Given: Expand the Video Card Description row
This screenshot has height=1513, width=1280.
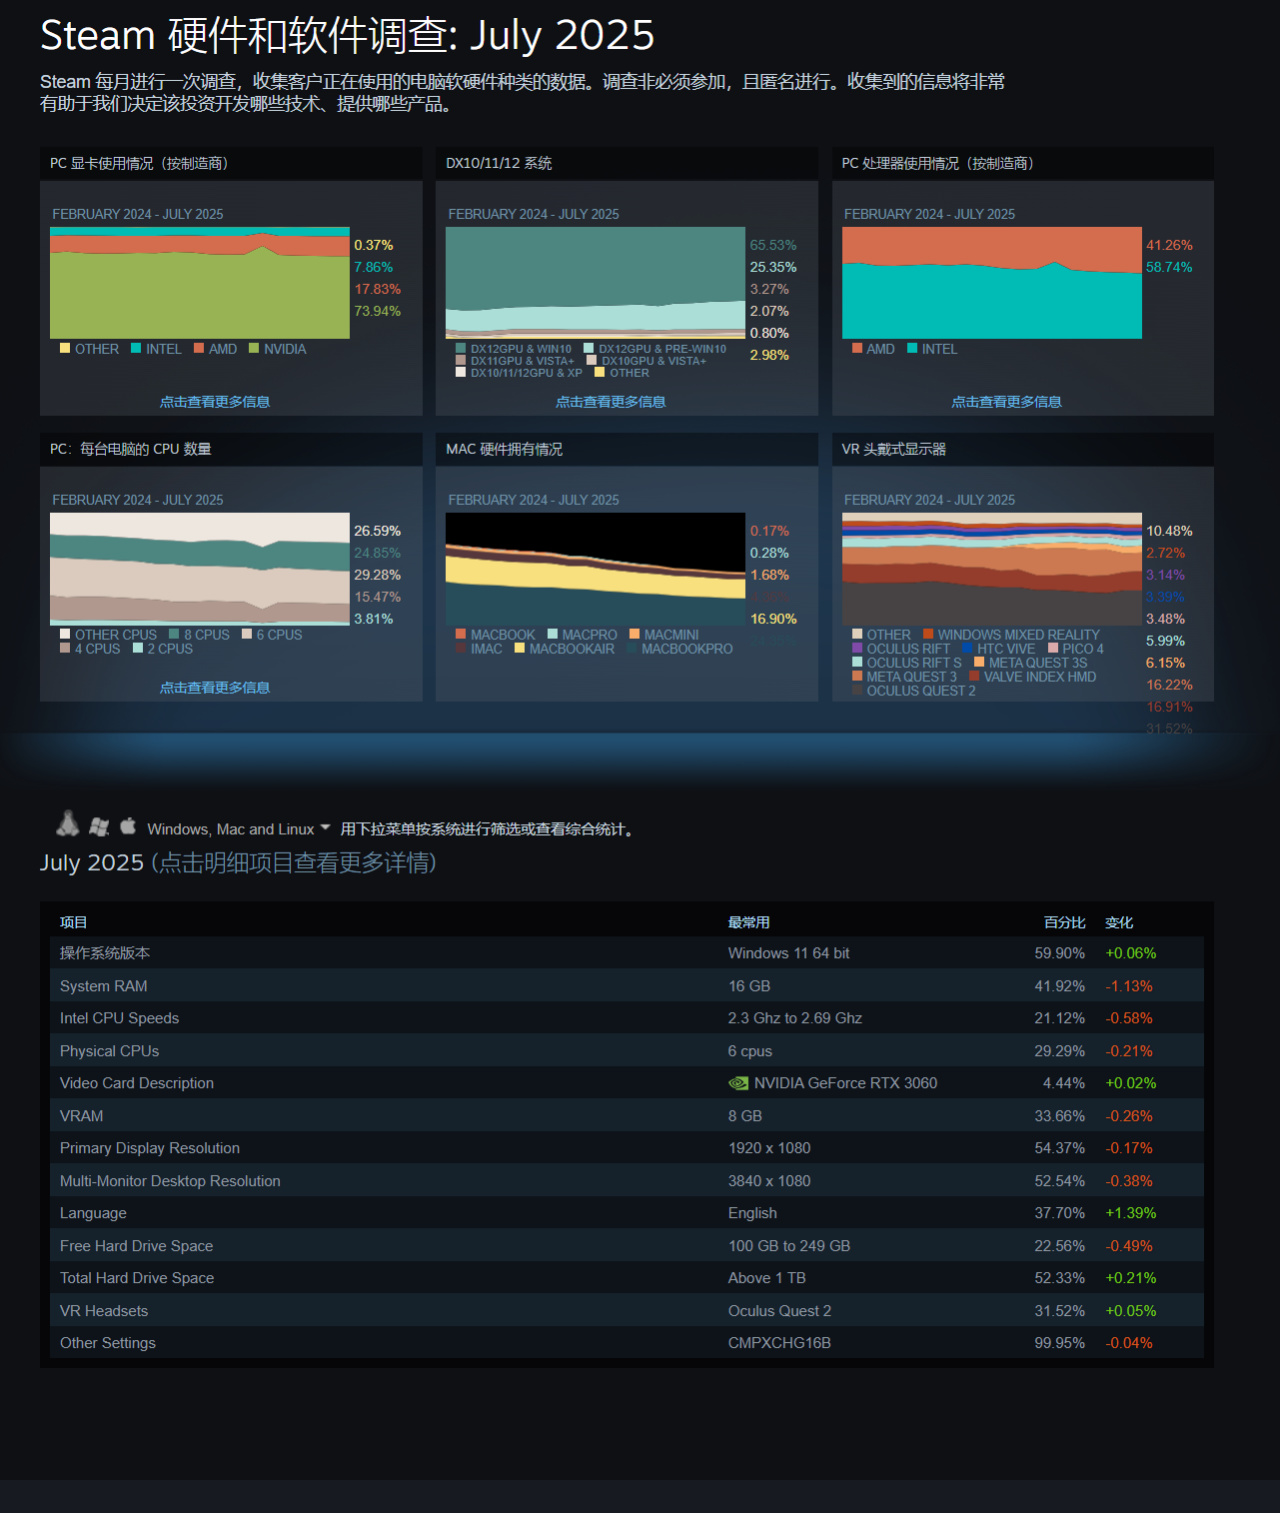Looking at the screenshot, I should 627,1083.
